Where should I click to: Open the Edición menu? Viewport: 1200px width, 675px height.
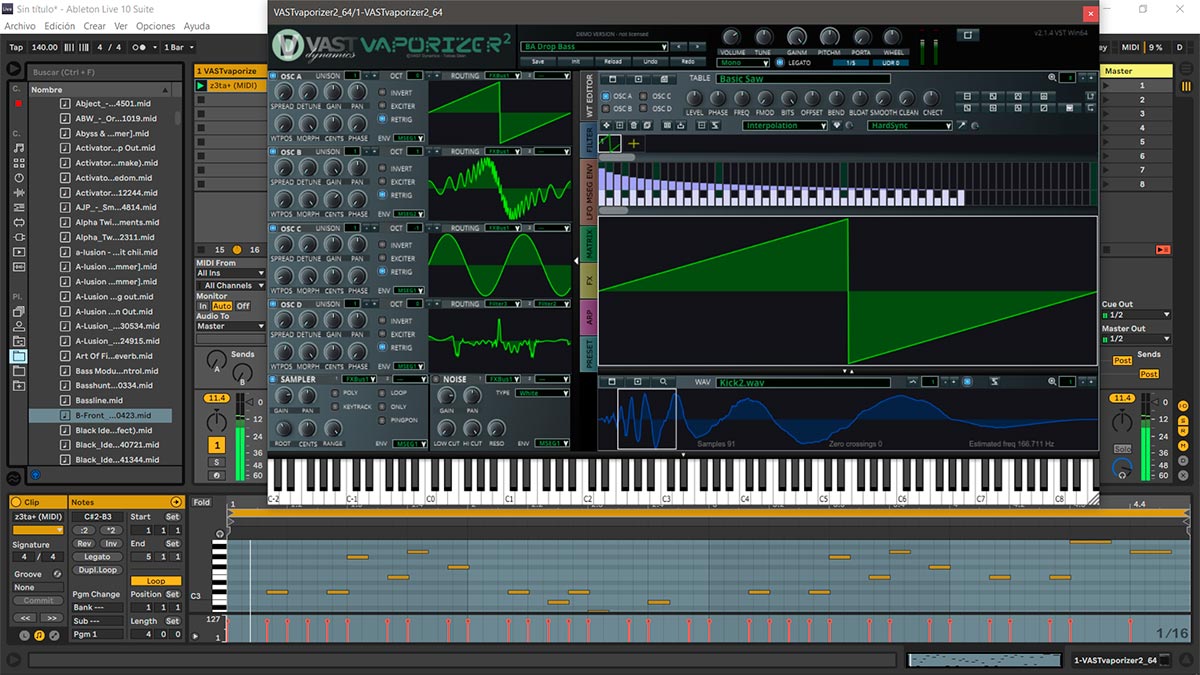click(60, 26)
